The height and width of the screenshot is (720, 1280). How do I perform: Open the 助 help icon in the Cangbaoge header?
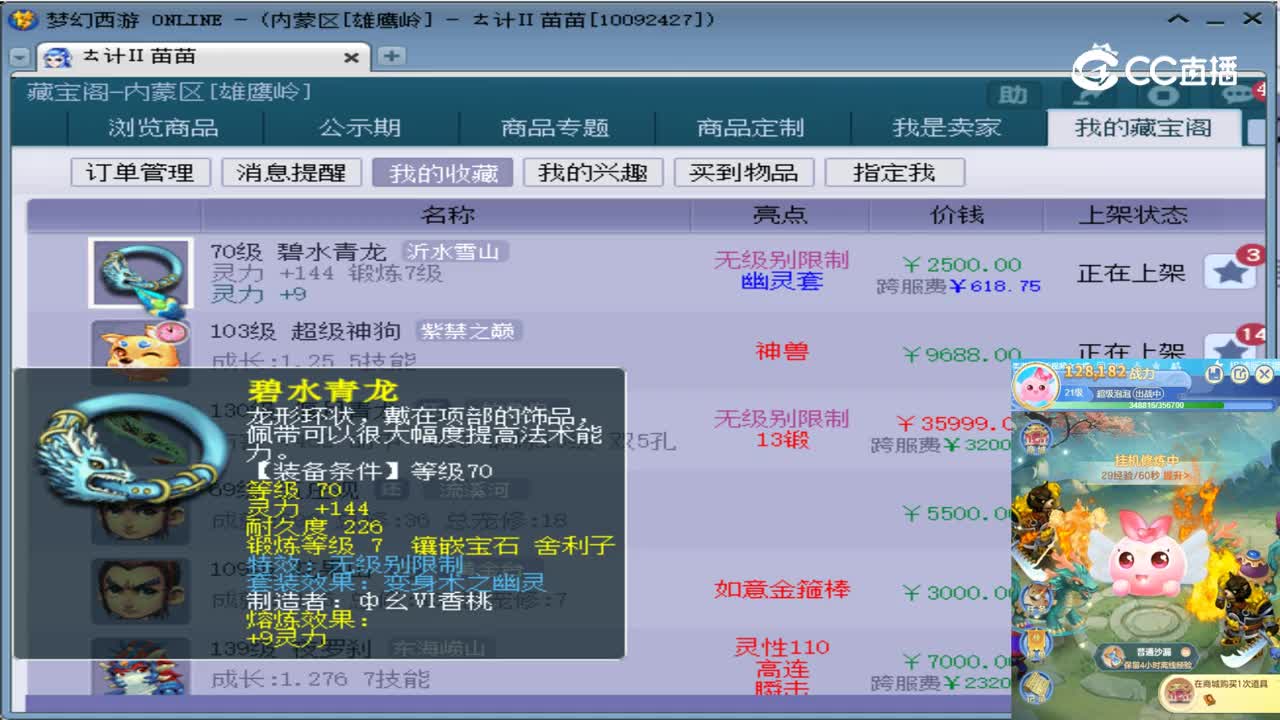pos(1011,94)
